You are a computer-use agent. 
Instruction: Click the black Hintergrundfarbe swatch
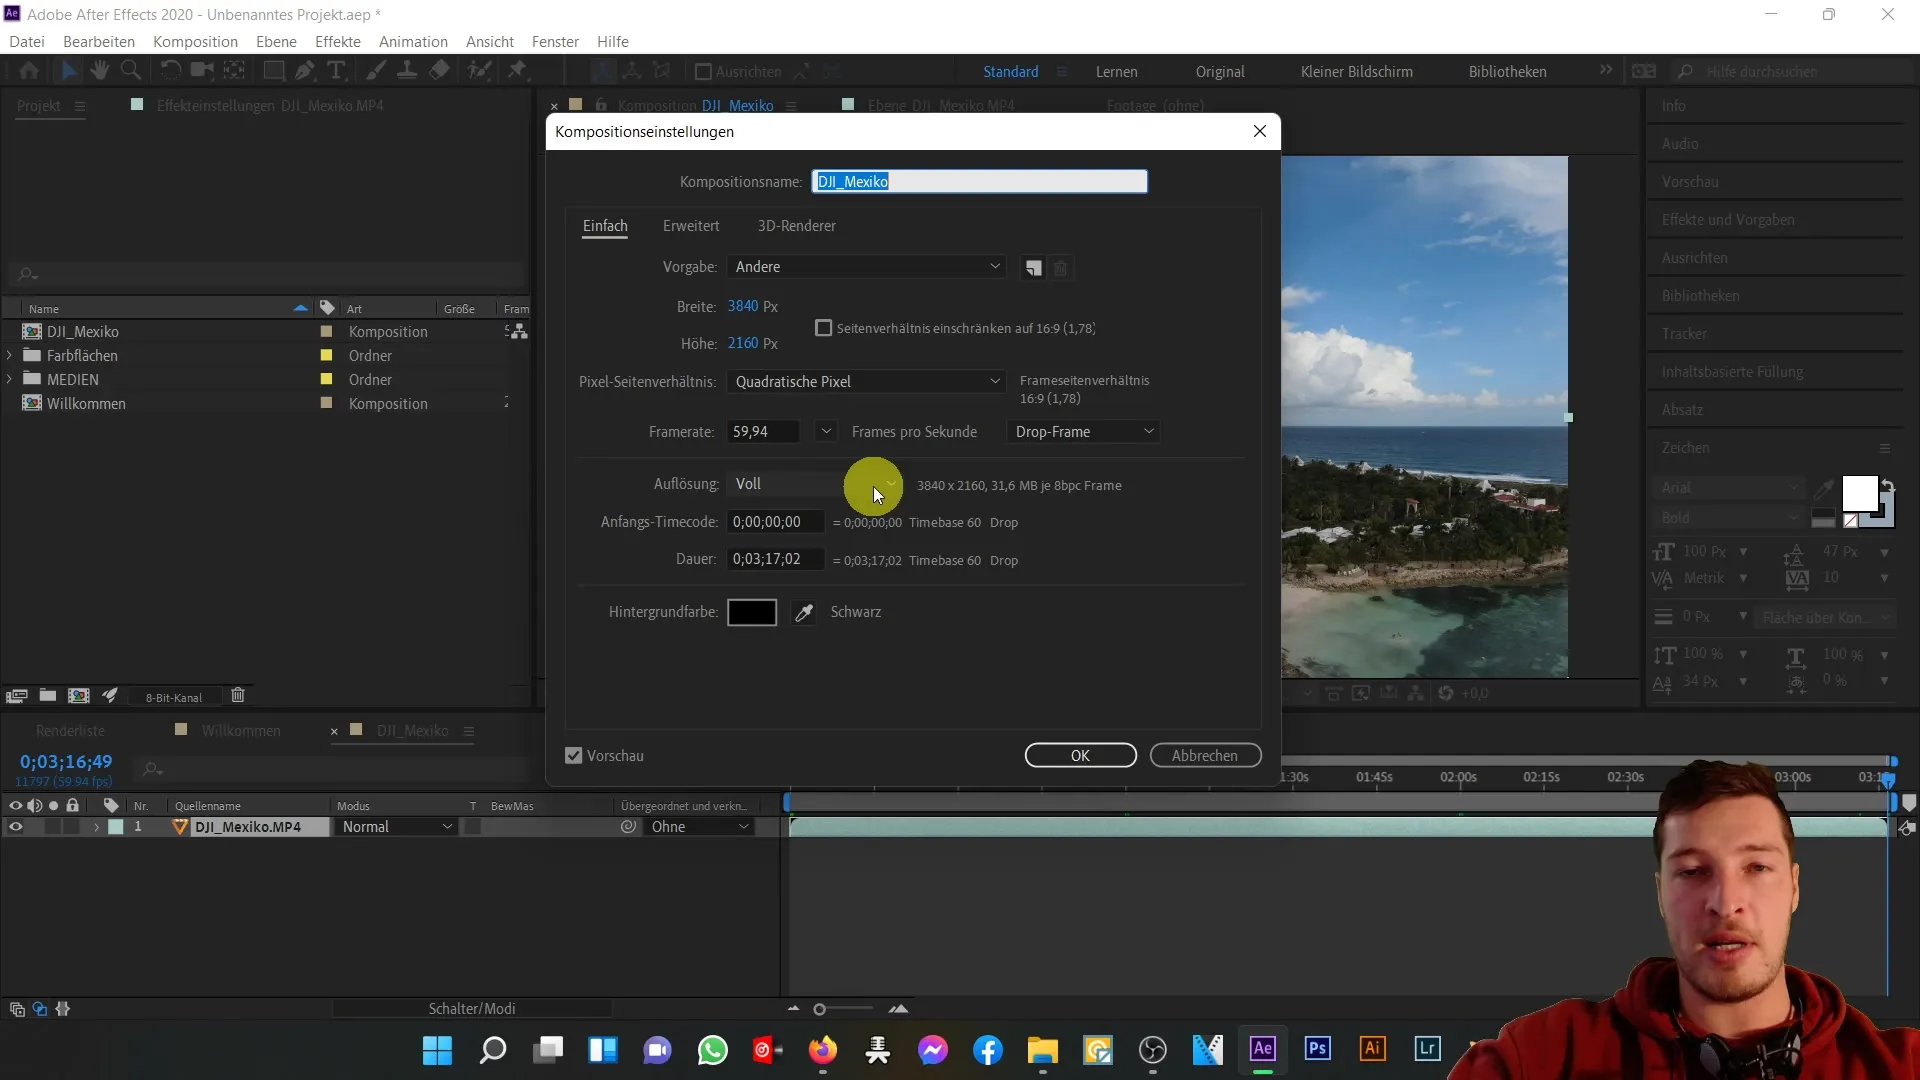pyautogui.click(x=752, y=613)
